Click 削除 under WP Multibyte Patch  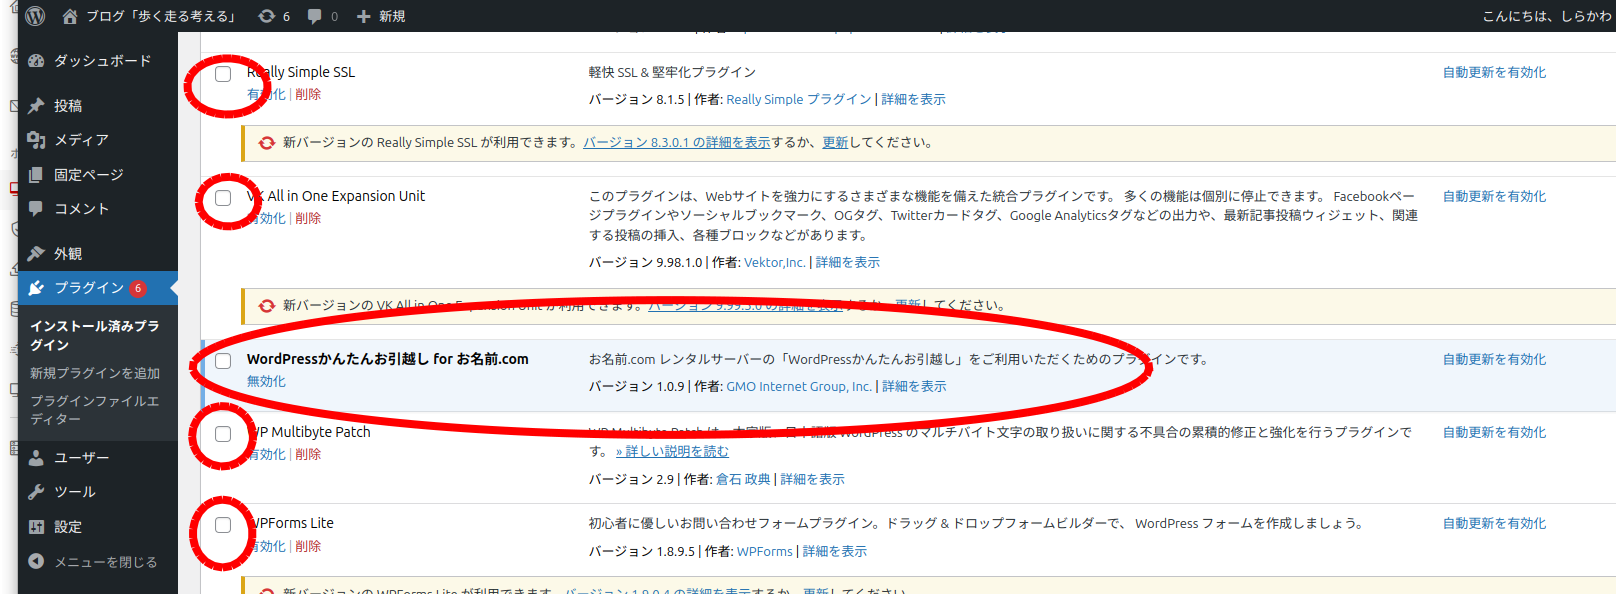308,454
